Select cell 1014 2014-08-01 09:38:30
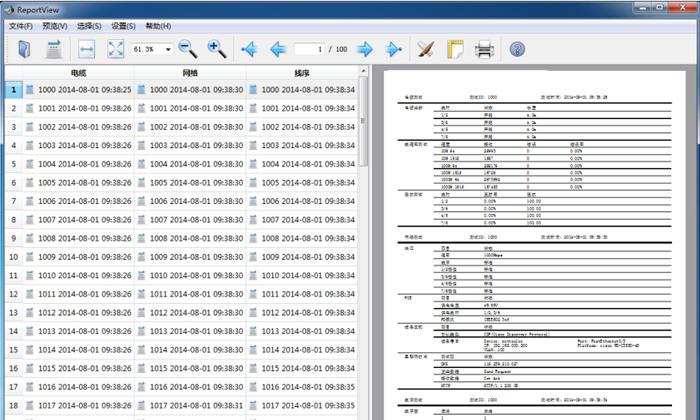 pyautogui.click(x=190, y=350)
